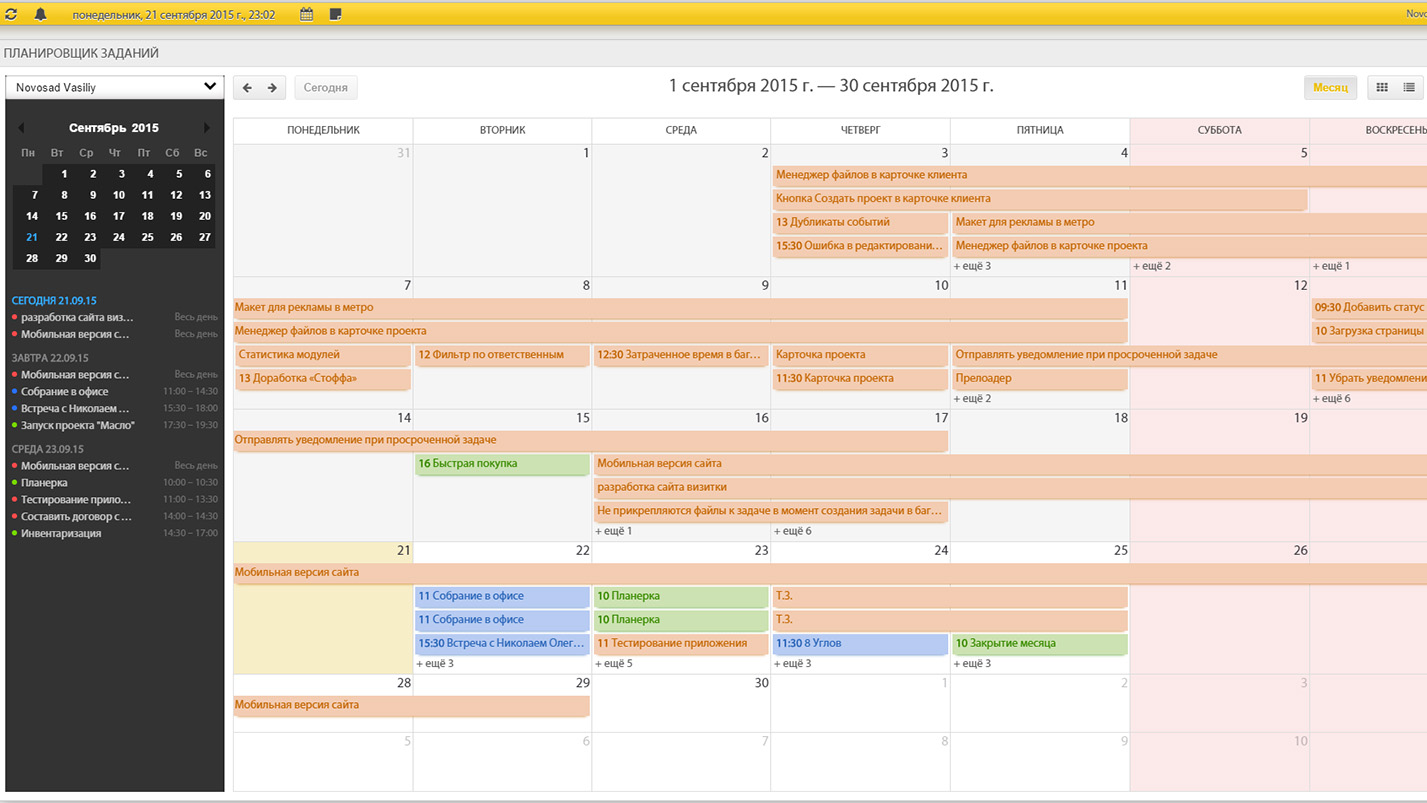The width and height of the screenshot is (1427, 803).
Task: Open event '12:30 Затраченное время в баг'
Action: 681,355
